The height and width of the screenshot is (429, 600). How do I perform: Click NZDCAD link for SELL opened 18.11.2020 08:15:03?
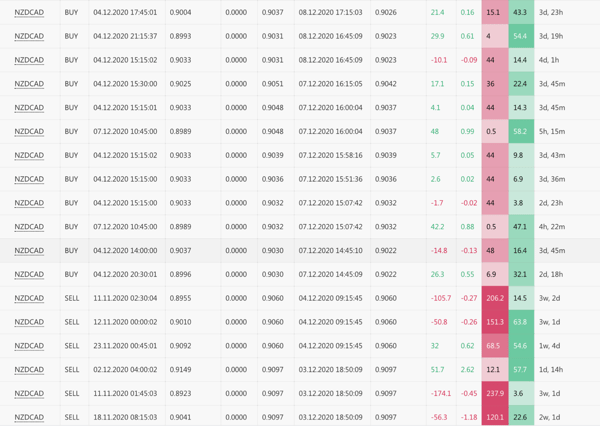click(29, 417)
